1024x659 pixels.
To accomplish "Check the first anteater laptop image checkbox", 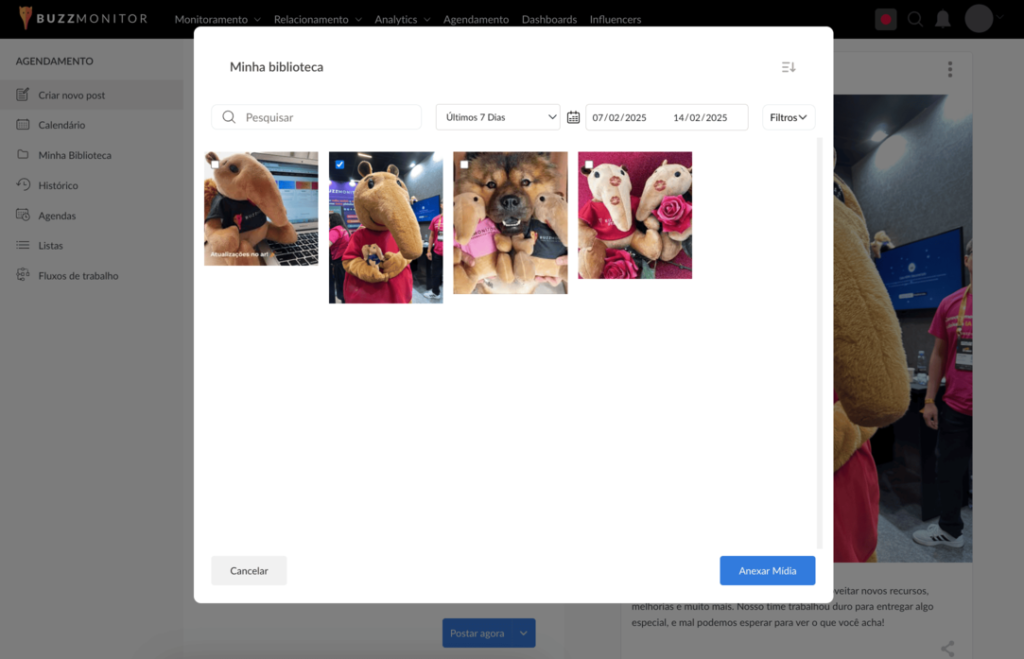I will (215, 164).
